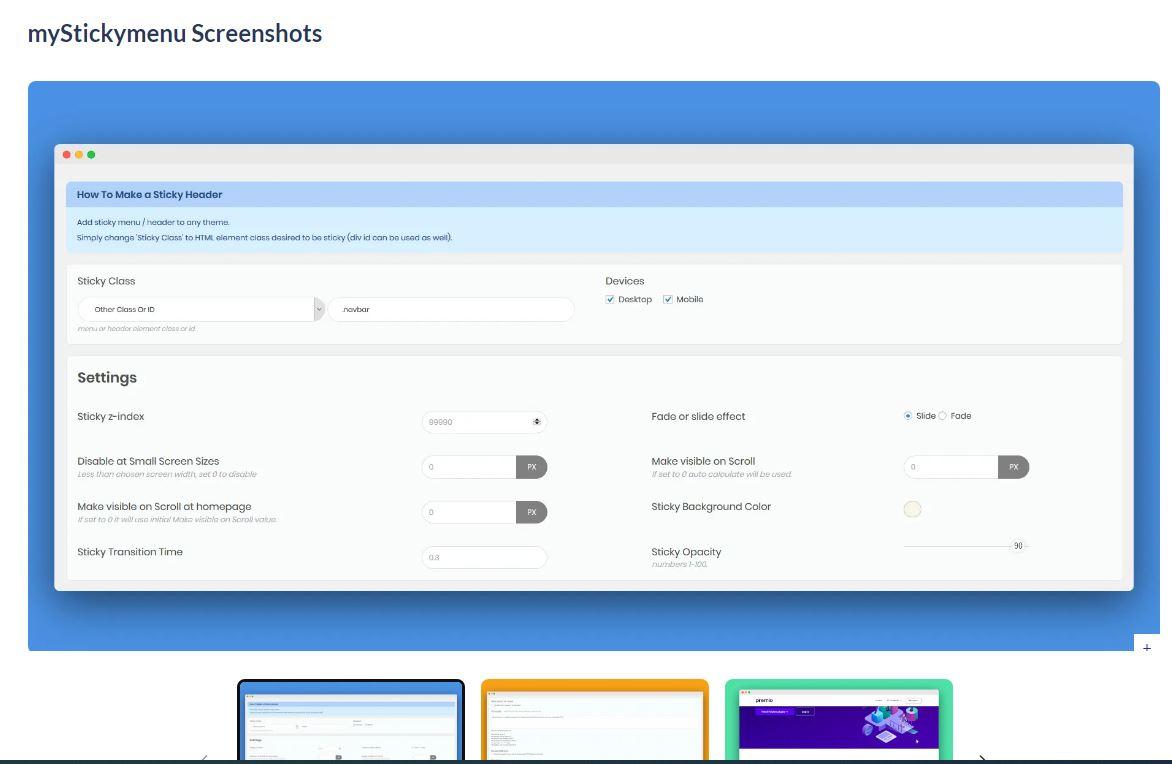
Task: Click the Sticky Opacity slider handle at 90
Action: coord(1018,546)
